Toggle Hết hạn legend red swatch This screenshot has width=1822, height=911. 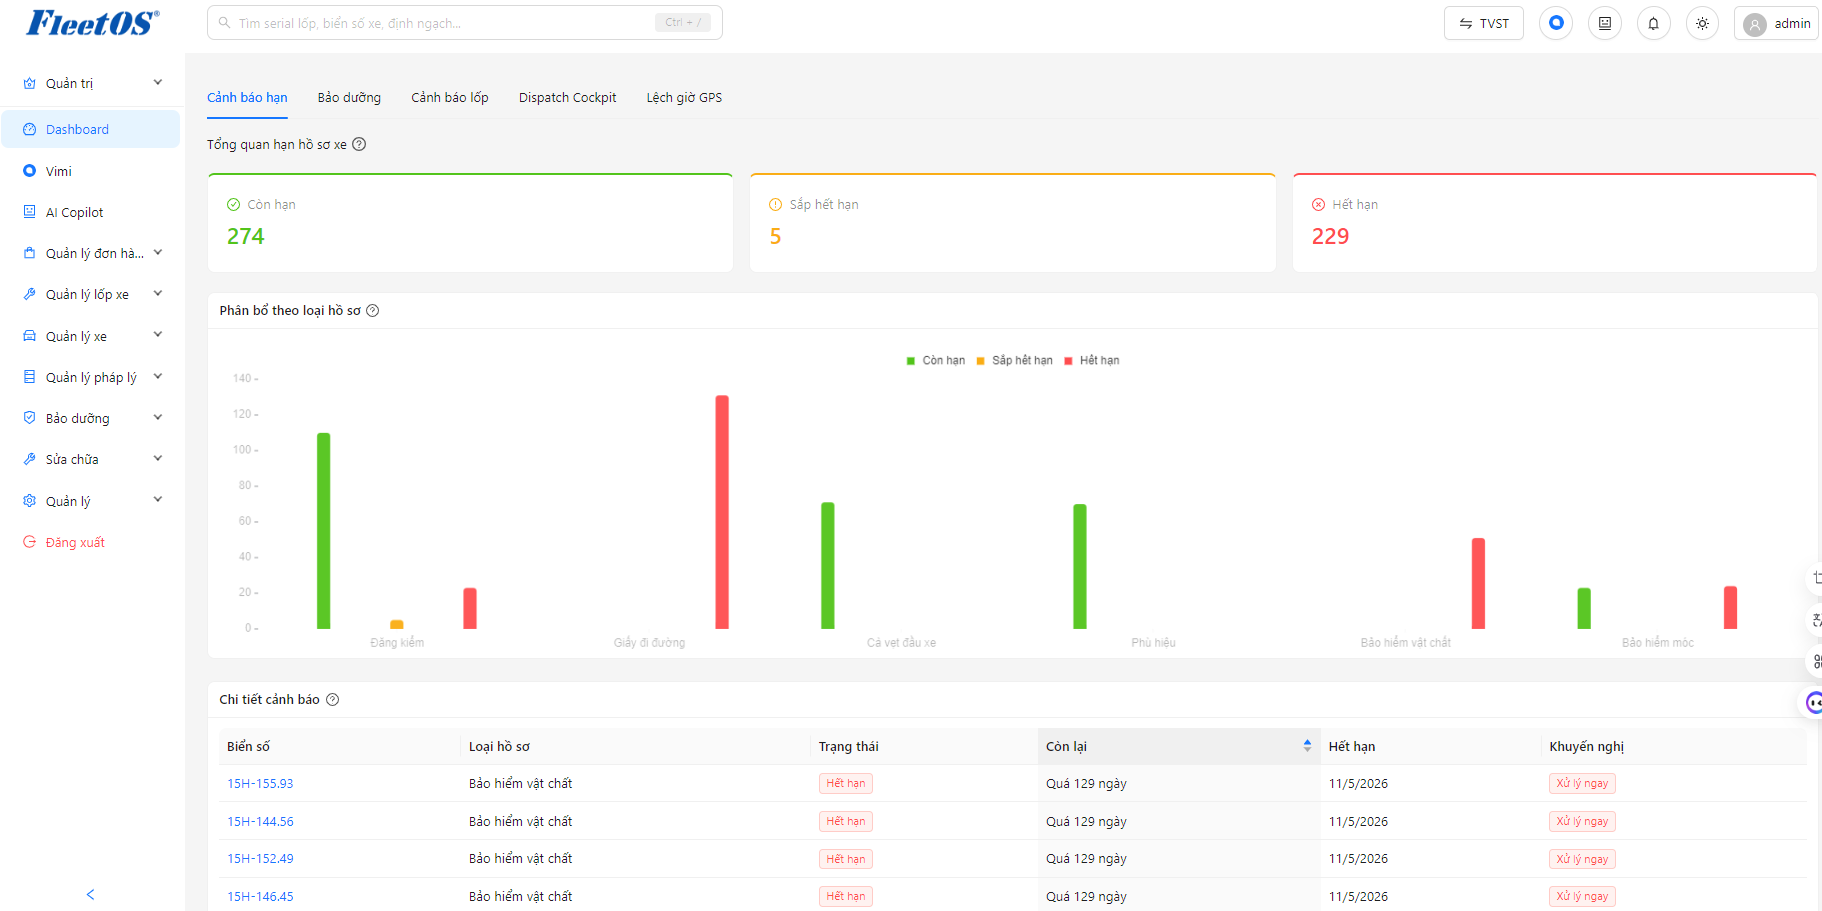1068,361
